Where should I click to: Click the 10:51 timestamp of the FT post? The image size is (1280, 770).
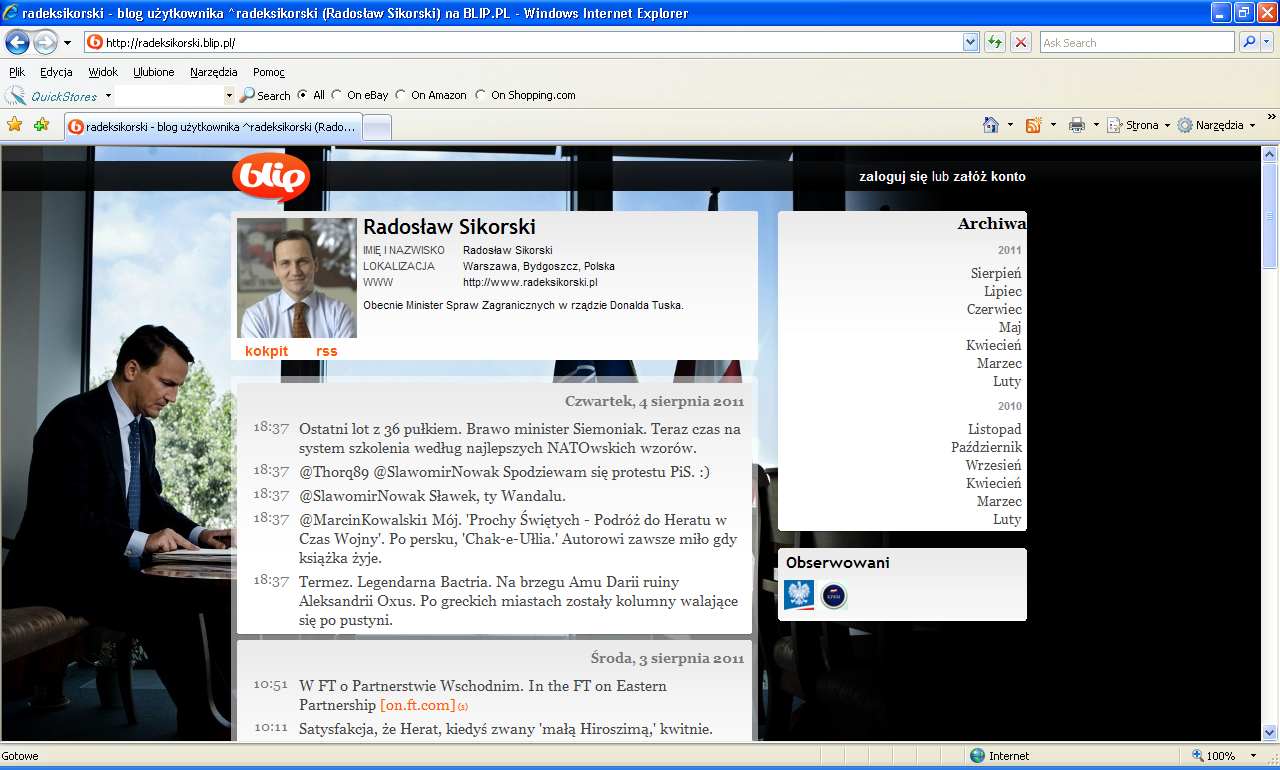point(270,685)
